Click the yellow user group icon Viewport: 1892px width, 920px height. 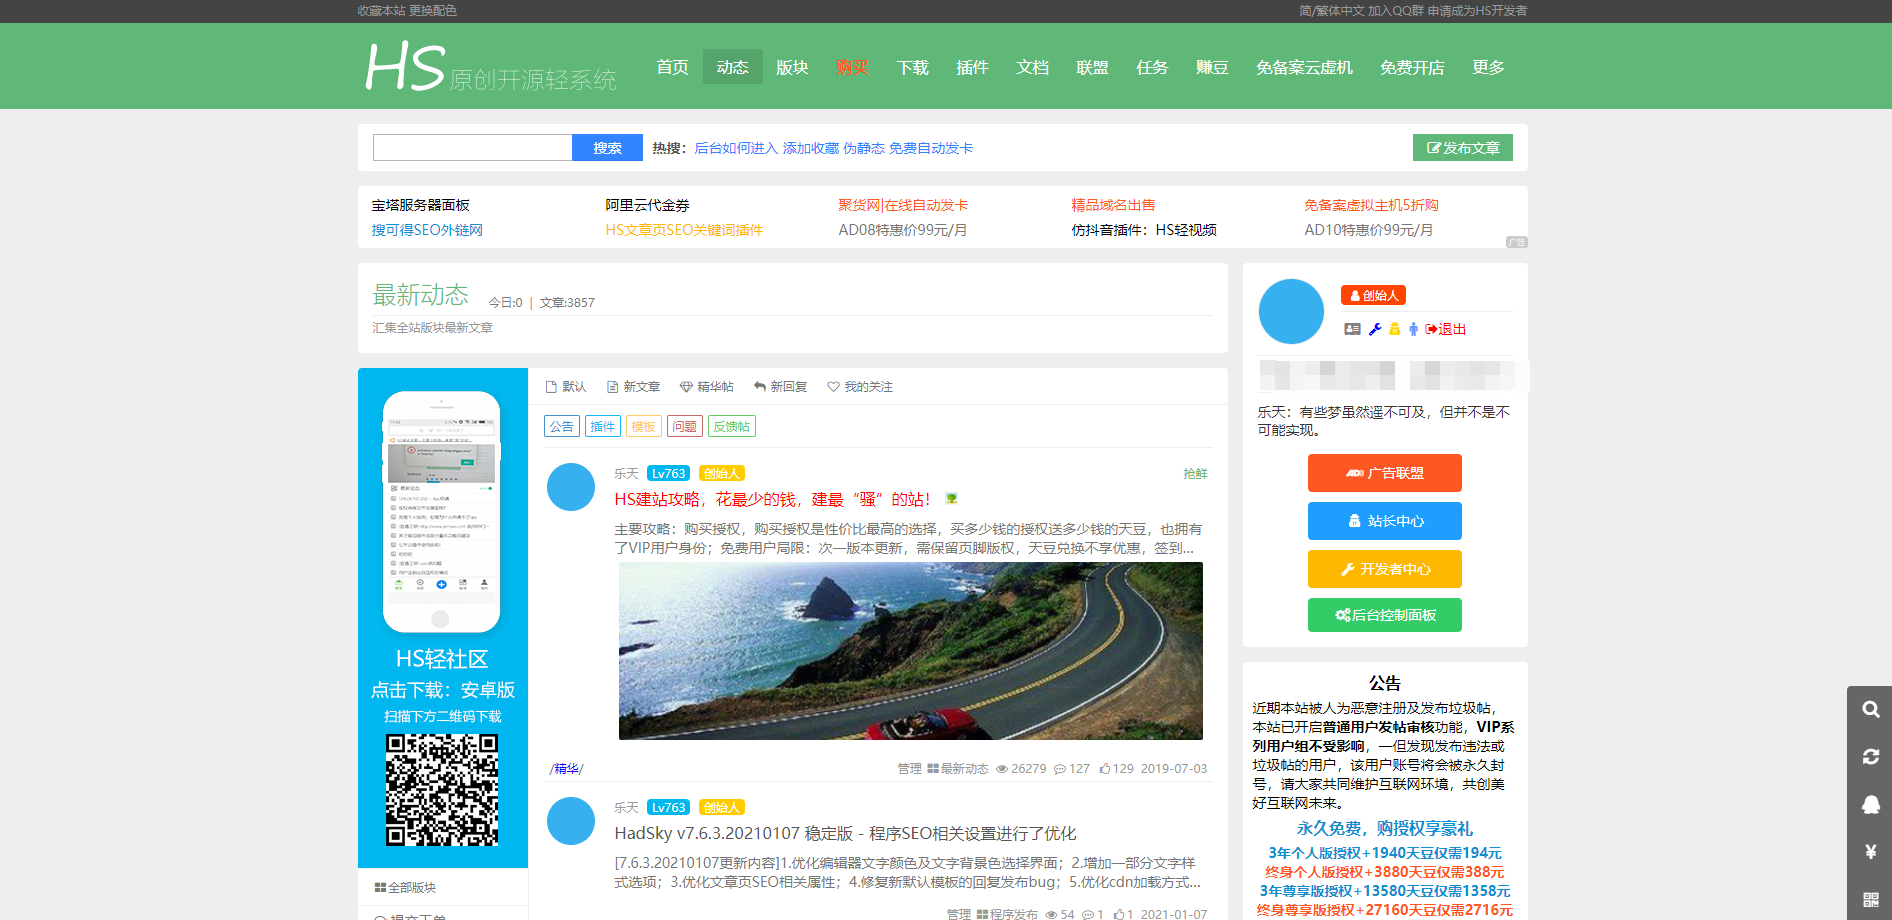pyautogui.click(x=1394, y=329)
